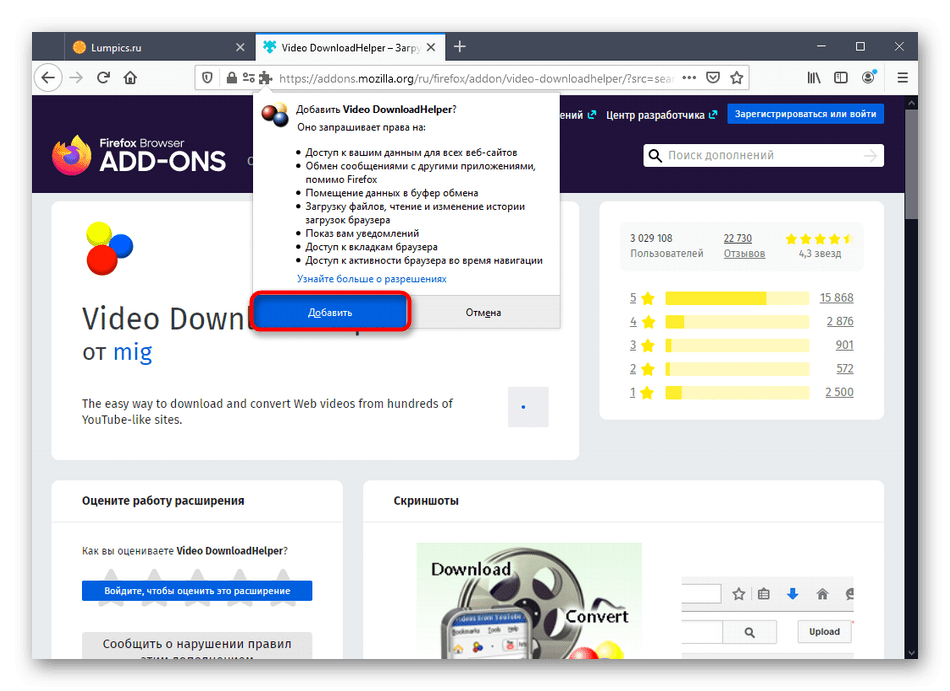Open the 15 868 reviews count
This screenshot has height=691, width=950.
click(837, 298)
